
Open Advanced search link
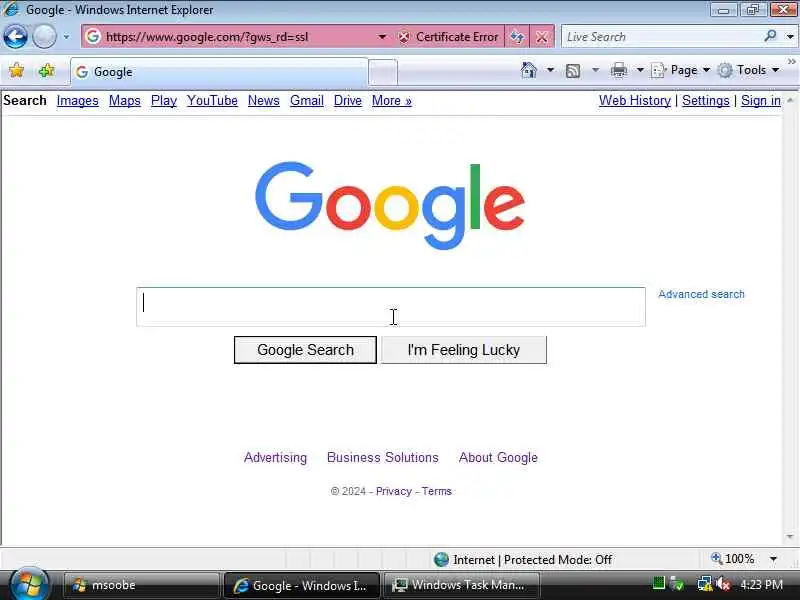(701, 294)
